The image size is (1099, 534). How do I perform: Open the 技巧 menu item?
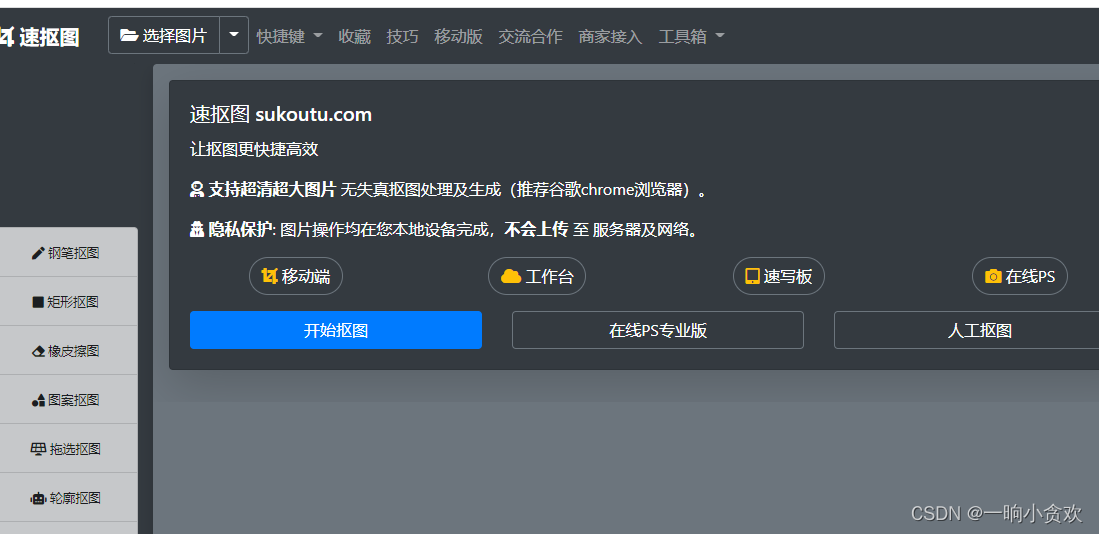click(402, 36)
